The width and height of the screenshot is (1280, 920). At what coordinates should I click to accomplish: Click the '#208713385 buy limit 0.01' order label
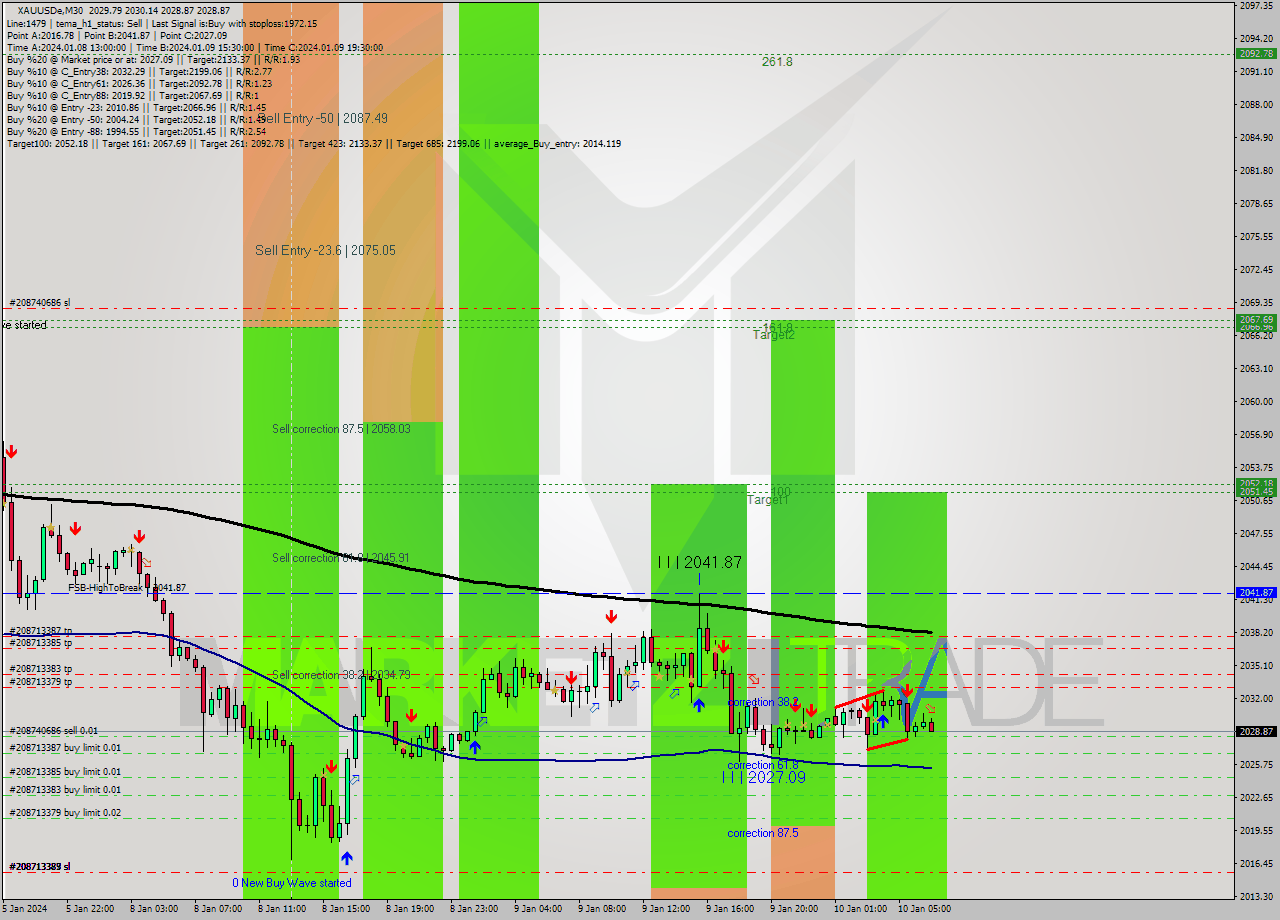[x=65, y=772]
